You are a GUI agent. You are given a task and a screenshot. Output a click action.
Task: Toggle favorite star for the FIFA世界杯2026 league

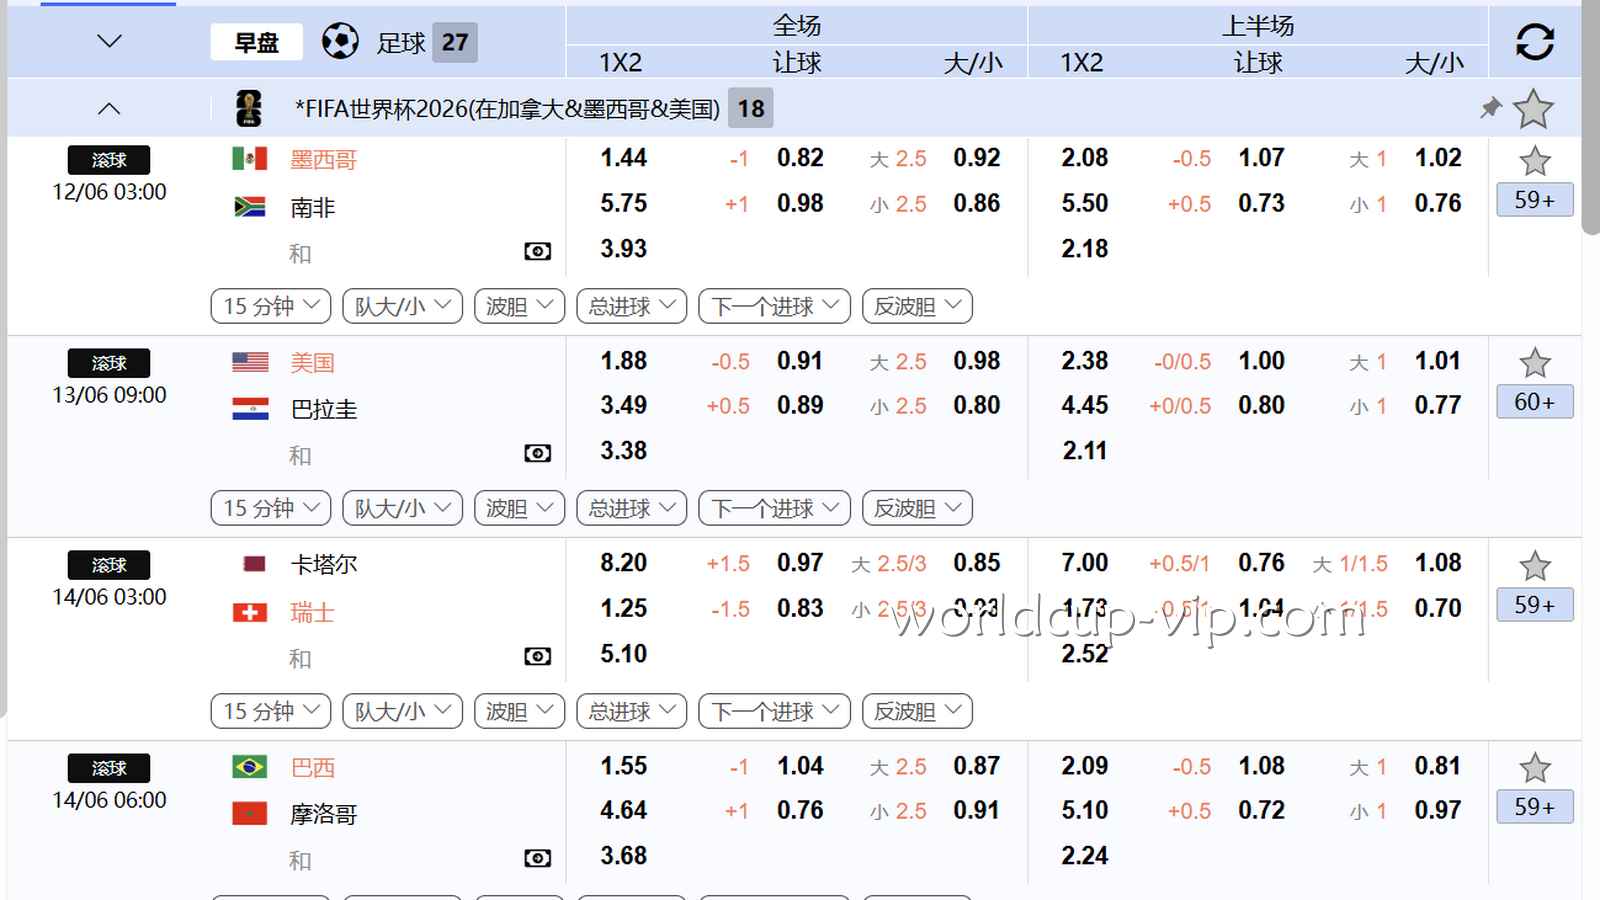point(1533,109)
